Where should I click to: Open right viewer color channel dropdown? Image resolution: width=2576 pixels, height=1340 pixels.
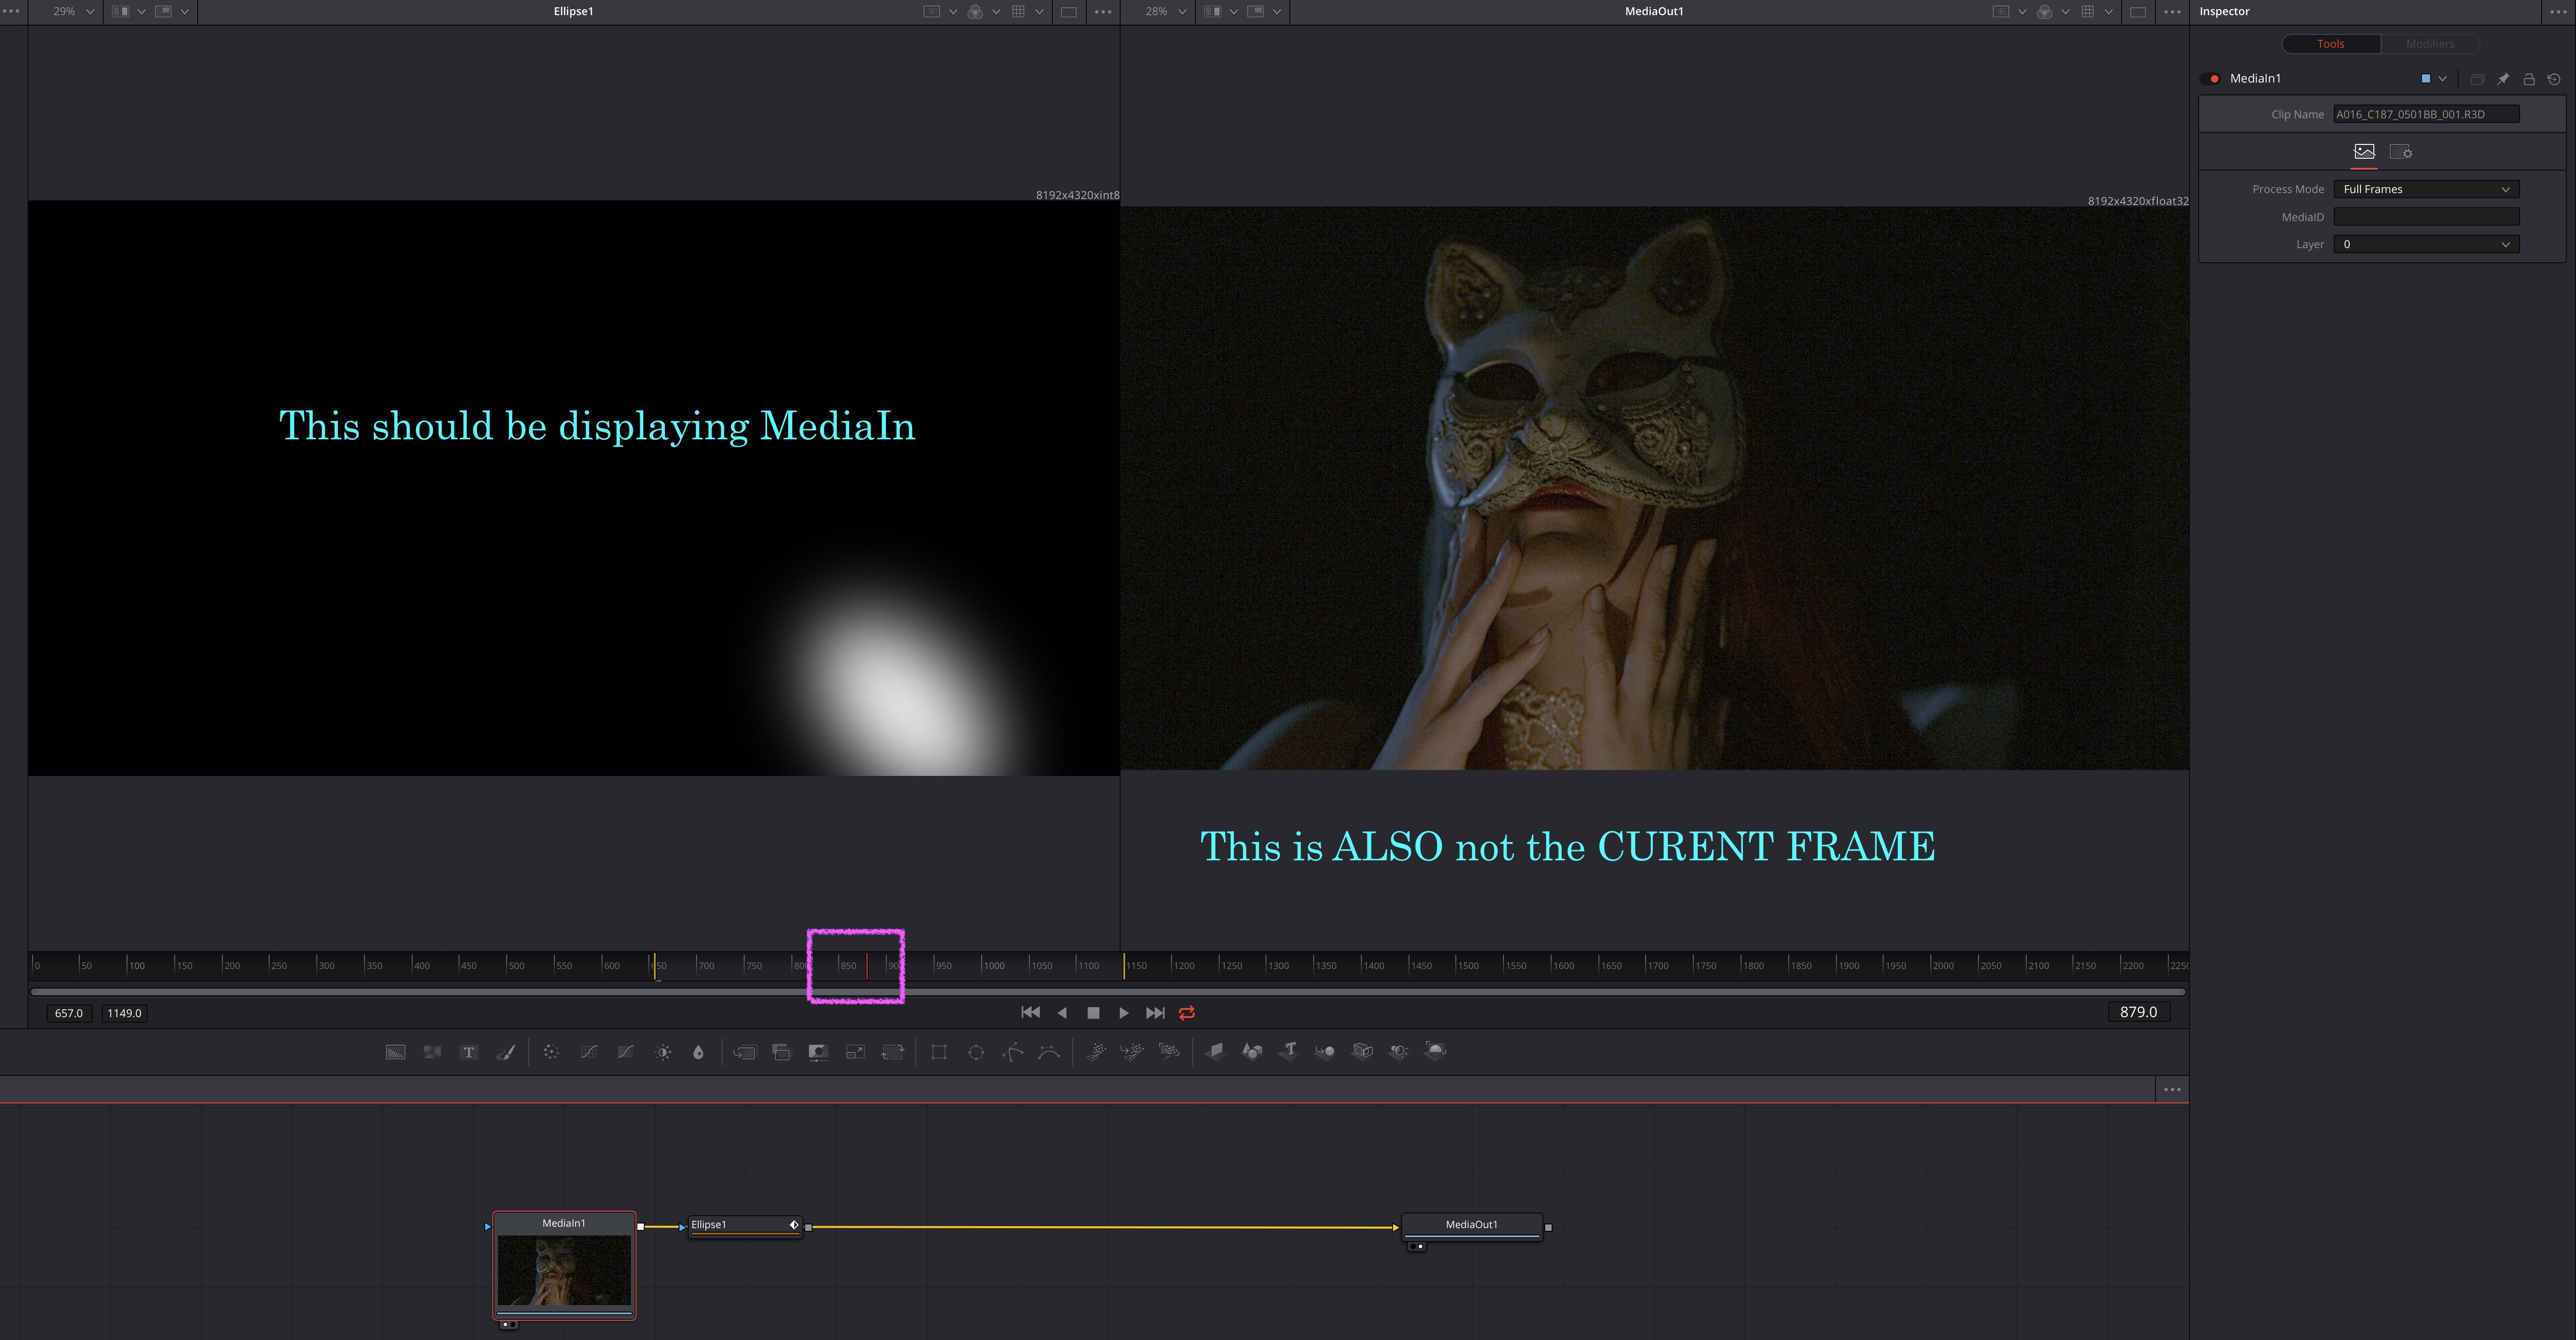point(2065,12)
